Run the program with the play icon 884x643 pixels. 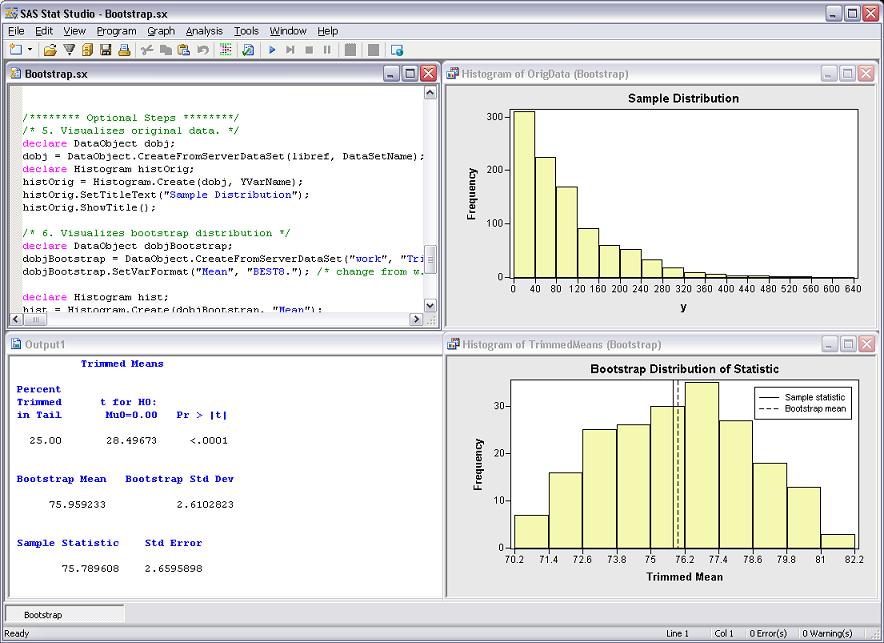[x=272, y=49]
